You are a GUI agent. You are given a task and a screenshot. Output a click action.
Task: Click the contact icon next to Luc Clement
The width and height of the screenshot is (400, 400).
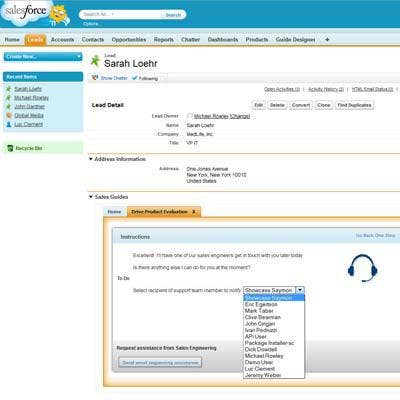click(9, 124)
